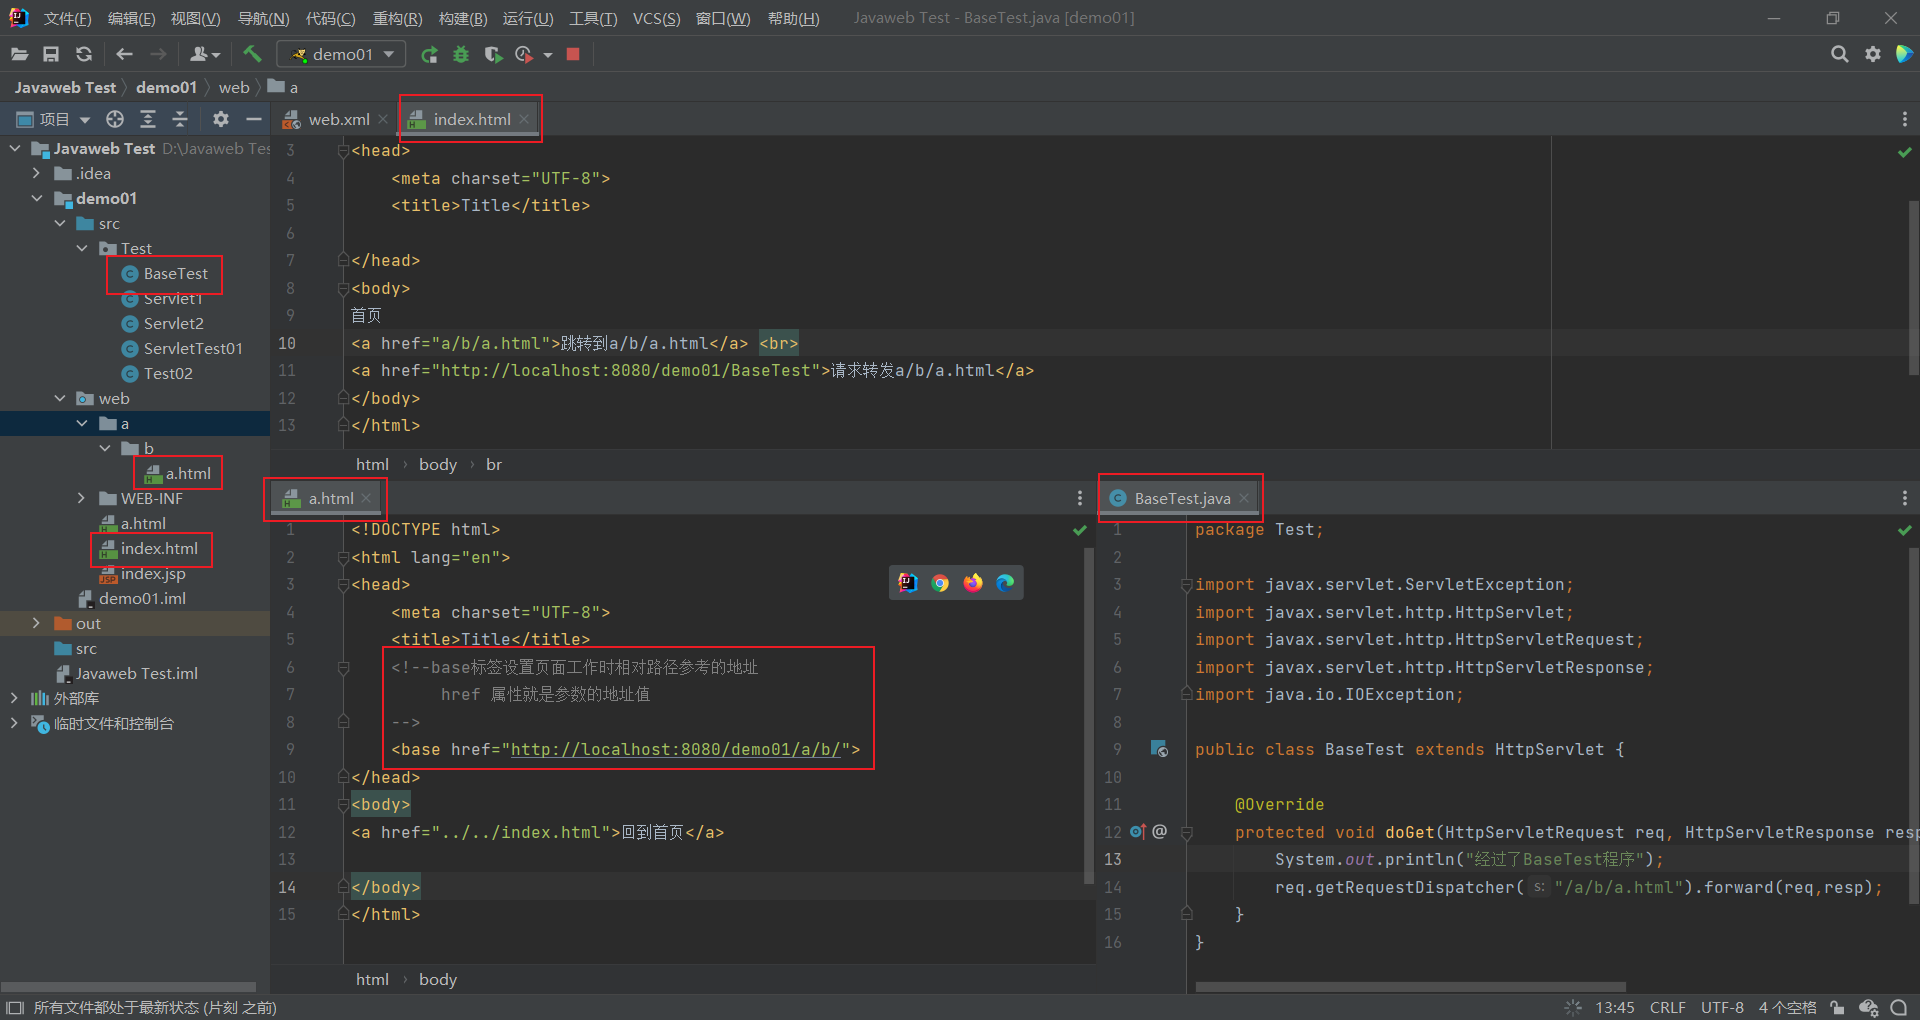Hide project panel with minus icon
Viewport: 1920px width, 1020px height.
coord(254,119)
